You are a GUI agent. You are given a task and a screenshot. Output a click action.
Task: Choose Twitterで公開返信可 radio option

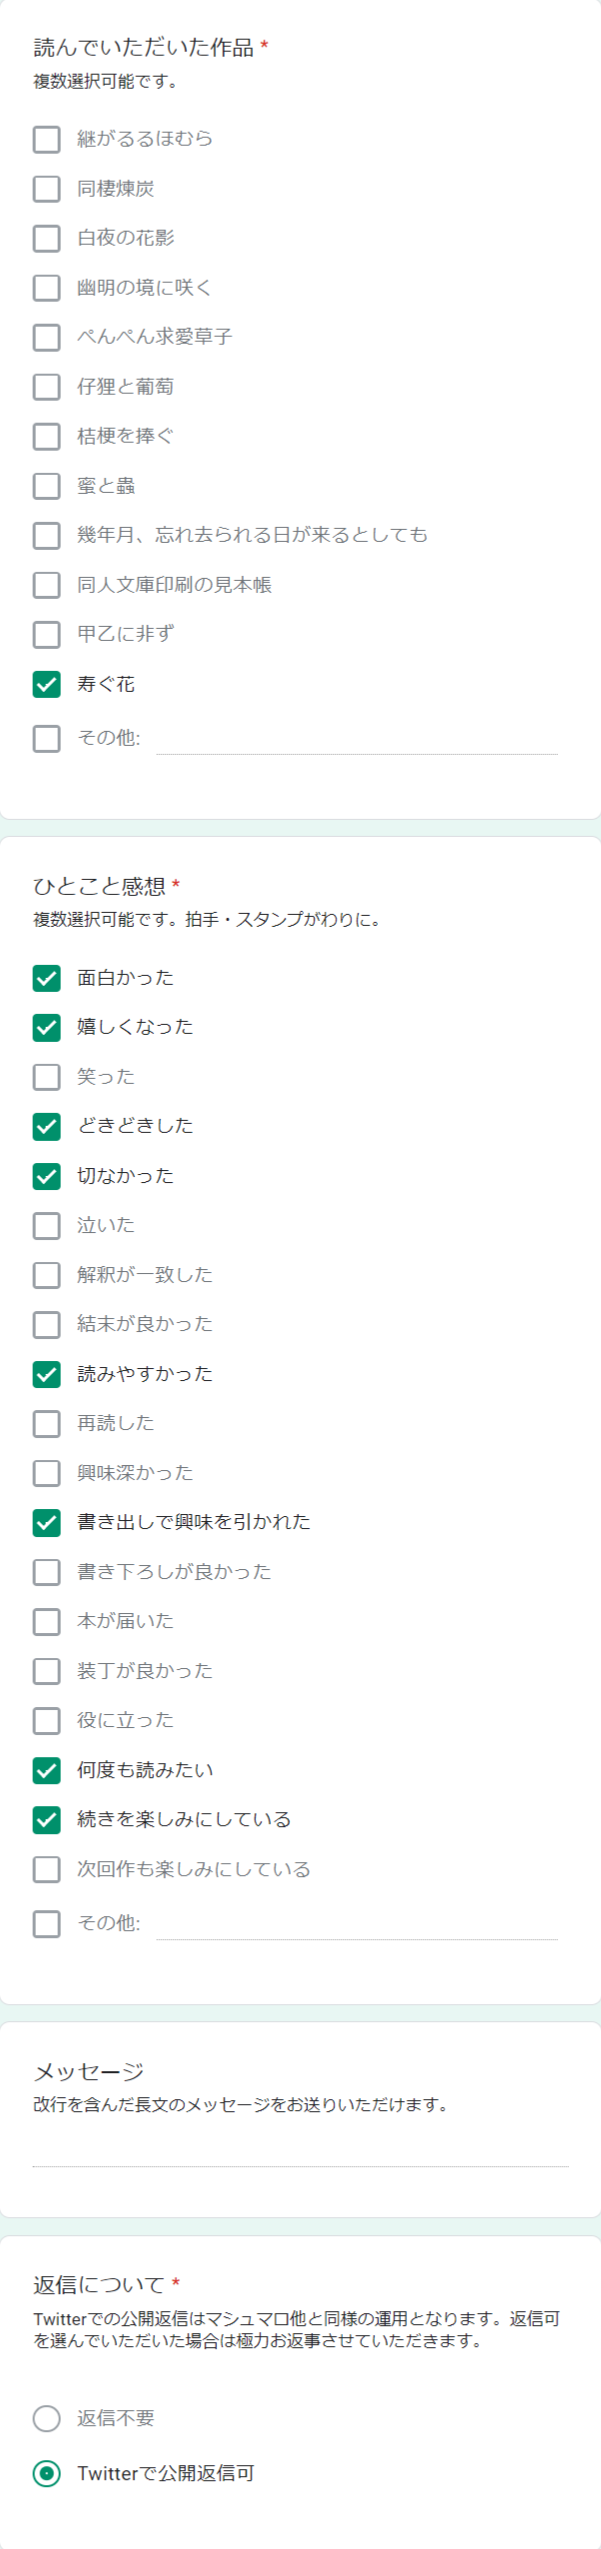point(47,2473)
